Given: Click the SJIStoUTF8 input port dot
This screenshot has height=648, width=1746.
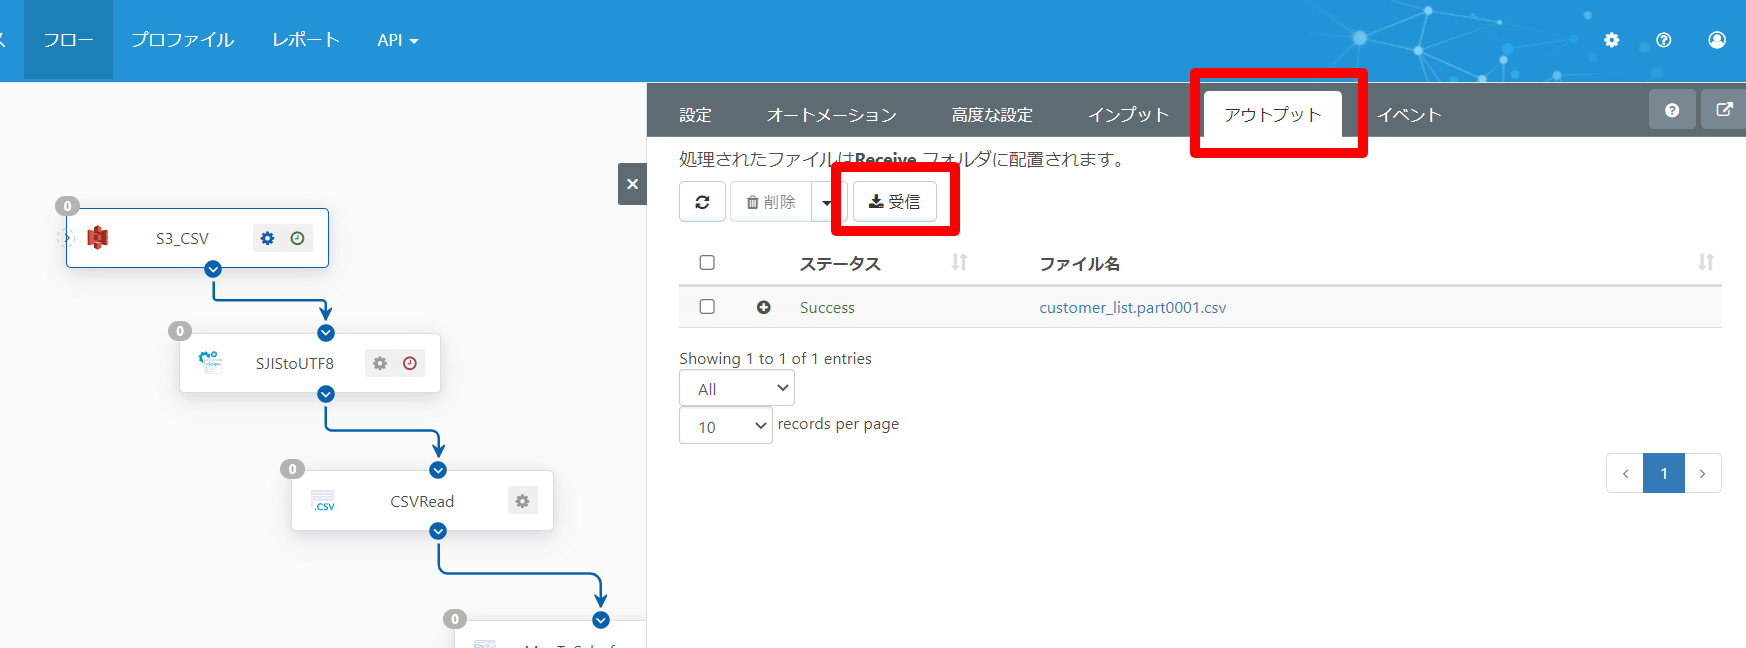Looking at the screenshot, I should point(326,333).
